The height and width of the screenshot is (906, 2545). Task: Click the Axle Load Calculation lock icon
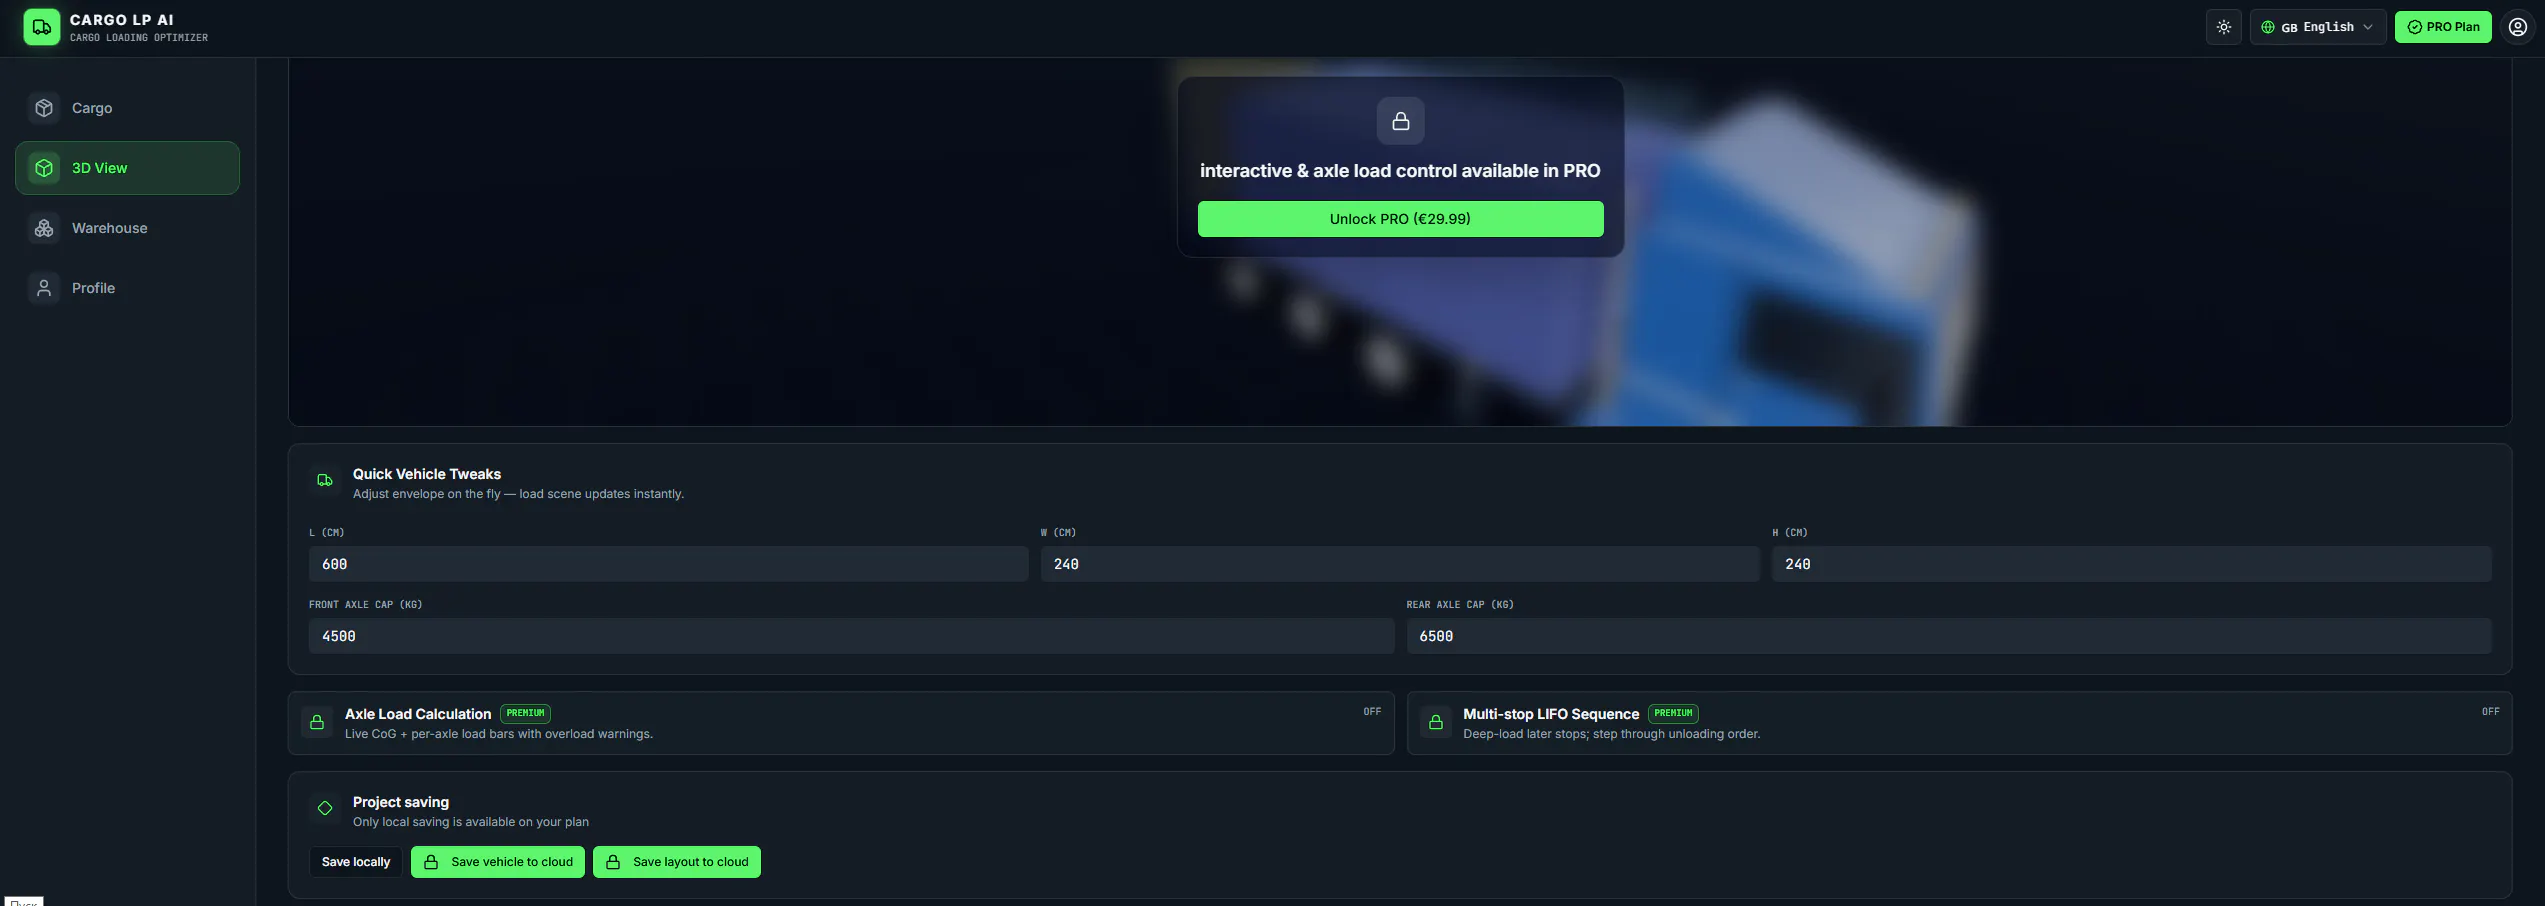(317, 722)
